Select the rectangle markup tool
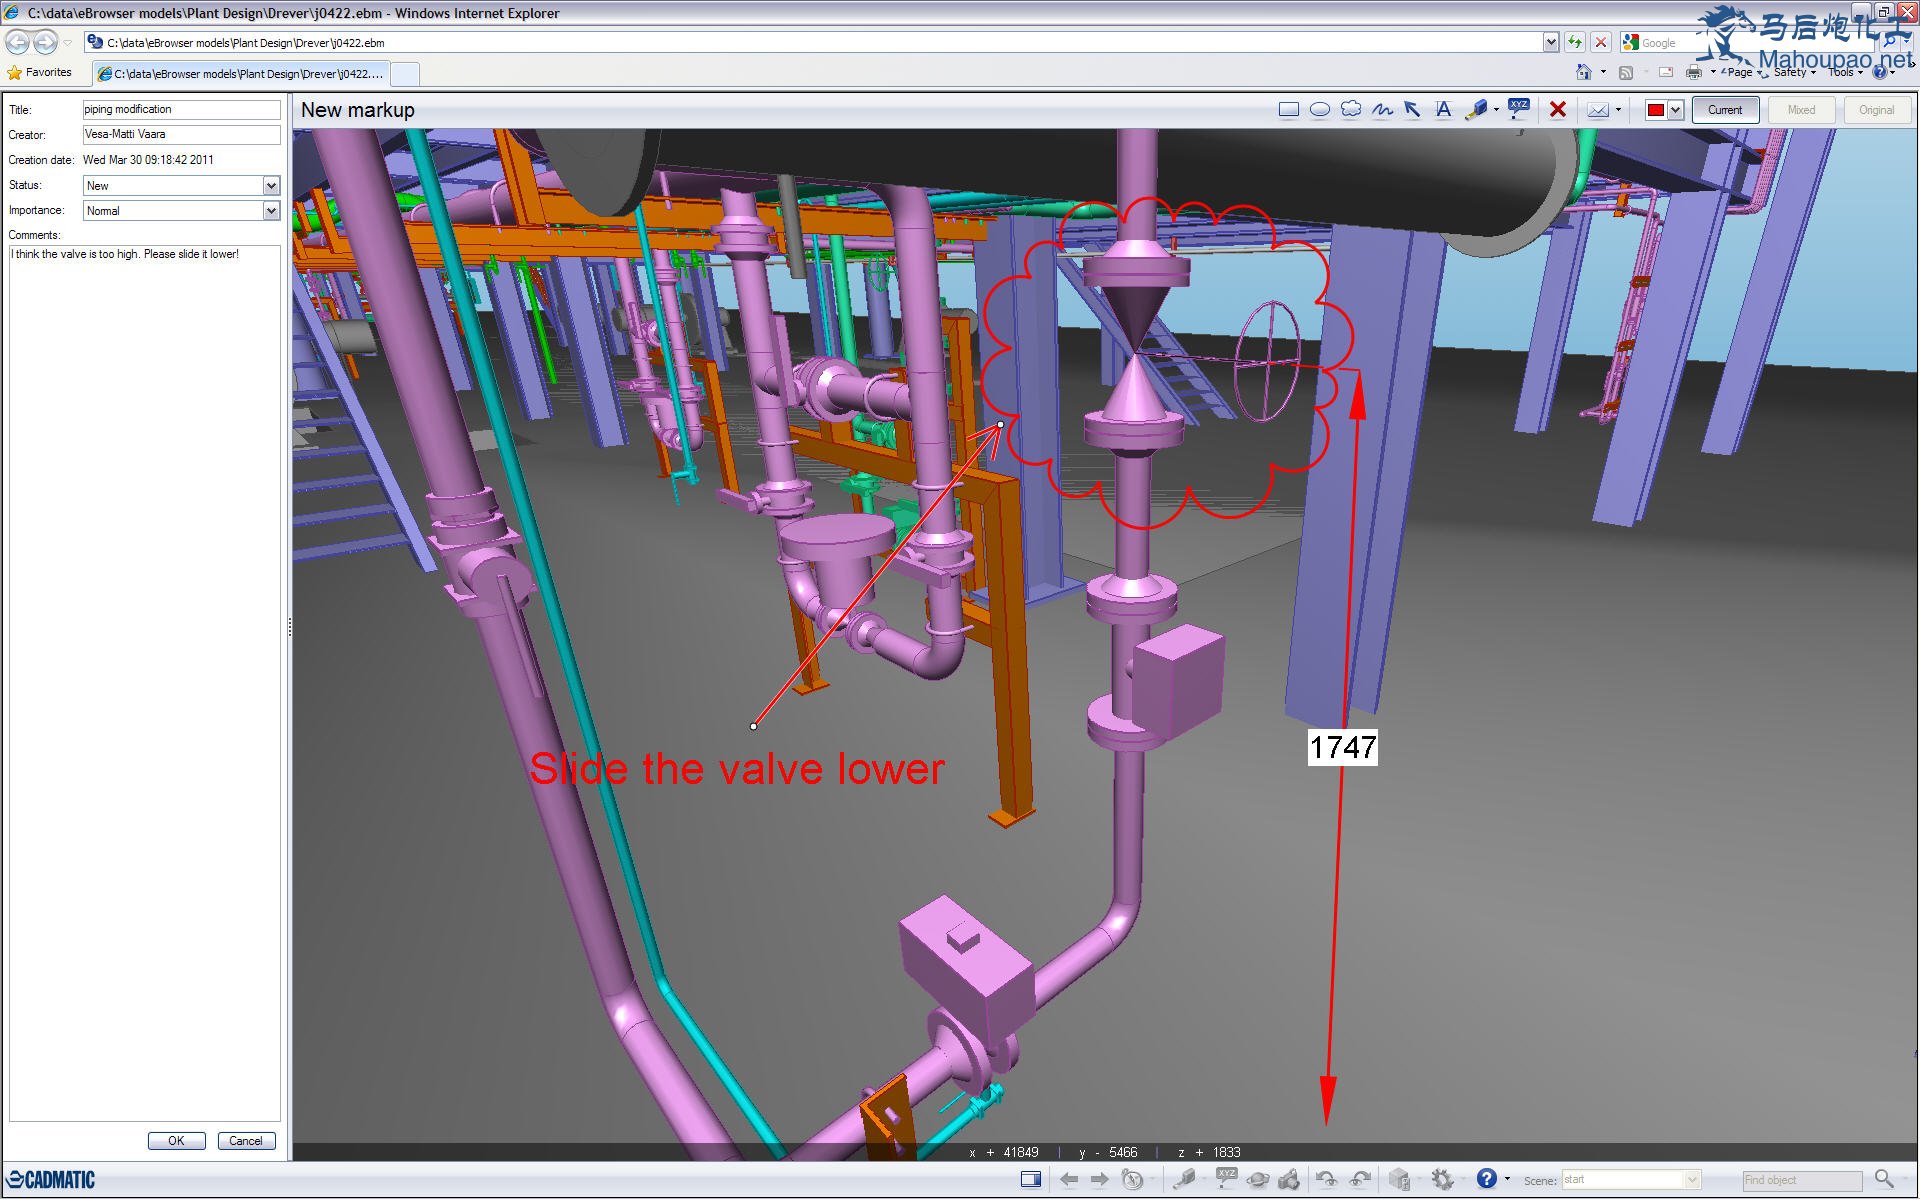 coord(1289,110)
